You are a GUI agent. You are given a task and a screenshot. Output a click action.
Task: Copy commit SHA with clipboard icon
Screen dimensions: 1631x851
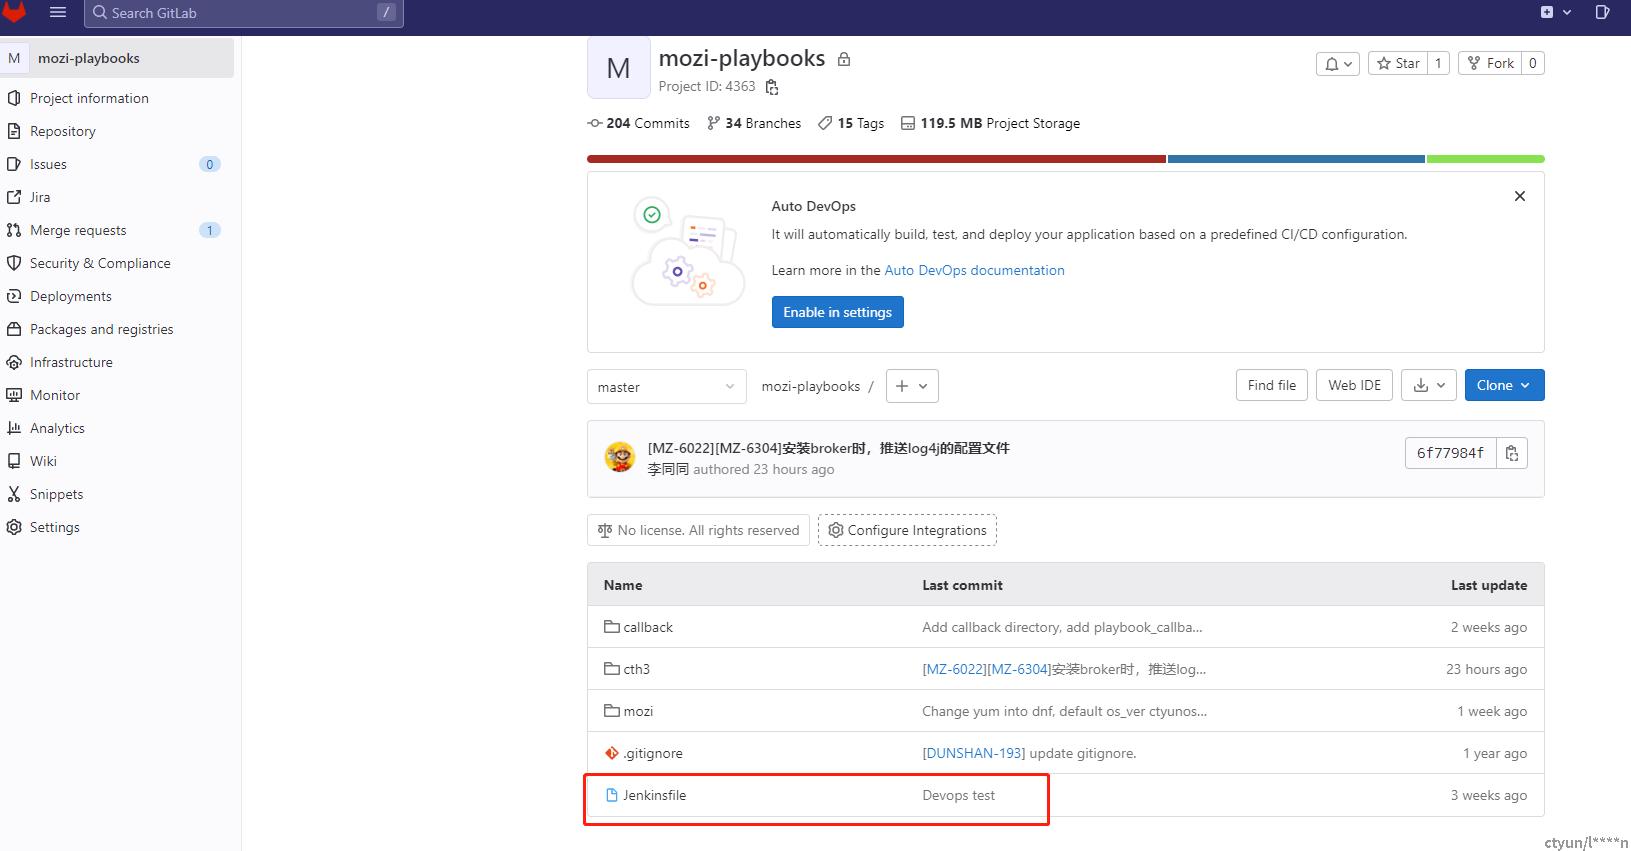pos(1512,453)
